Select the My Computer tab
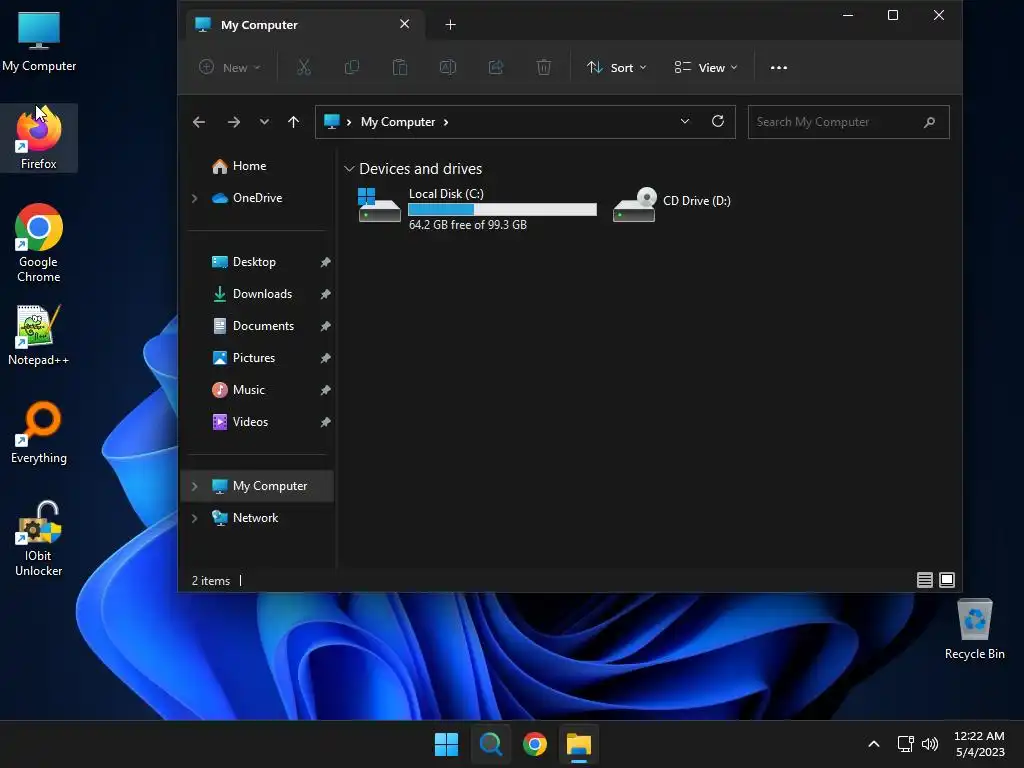The image size is (1024, 768). point(305,25)
